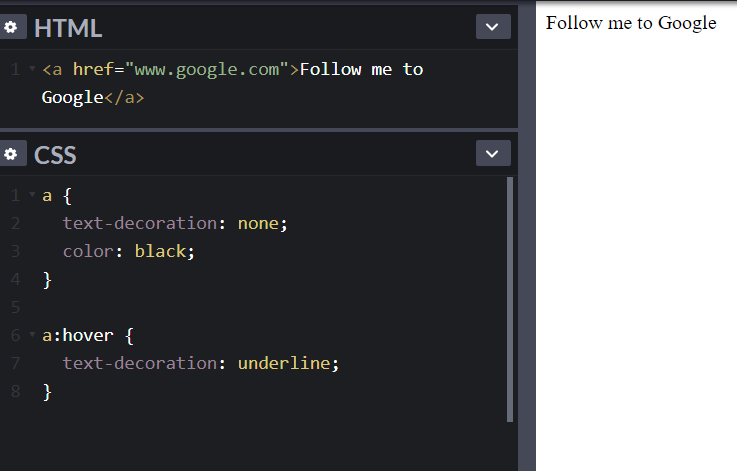This screenshot has height=471, width=737.
Task: Click 'text-decoration: underline;' on CSS line 7
Action: pyautogui.click(x=201, y=363)
